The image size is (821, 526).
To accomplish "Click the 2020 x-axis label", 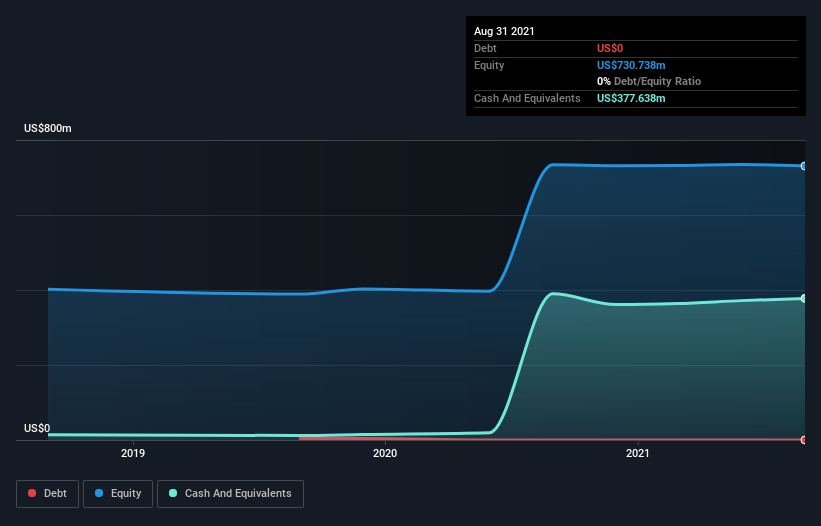I will tap(385, 453).
